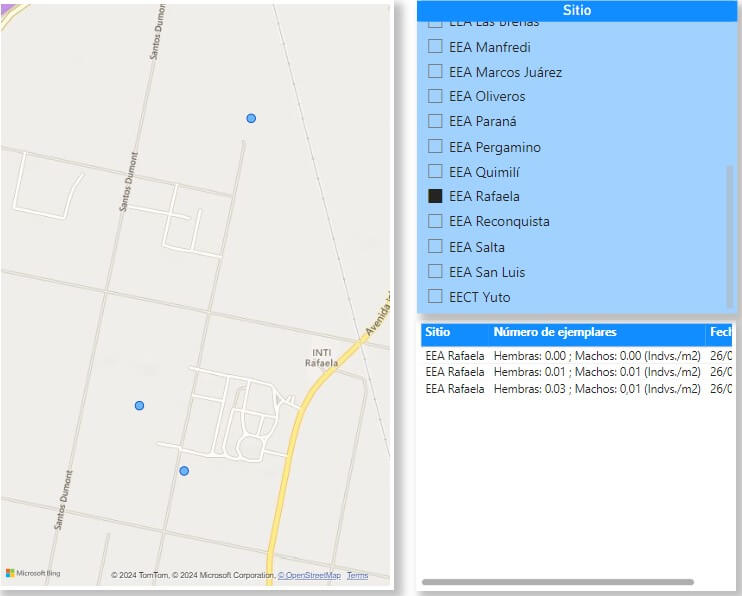
Task: Click the northernmost blue map marker
Action: click(251, 118)
